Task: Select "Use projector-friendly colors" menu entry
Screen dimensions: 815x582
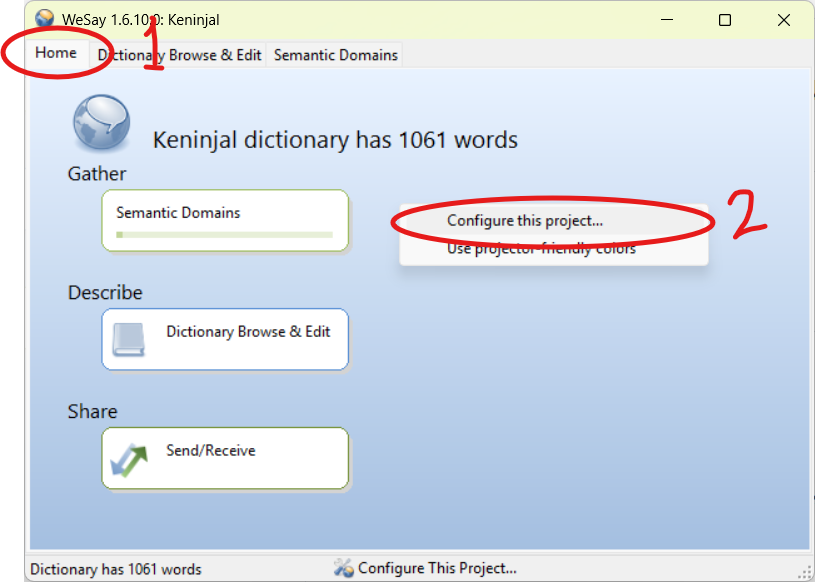Action: 541,248
